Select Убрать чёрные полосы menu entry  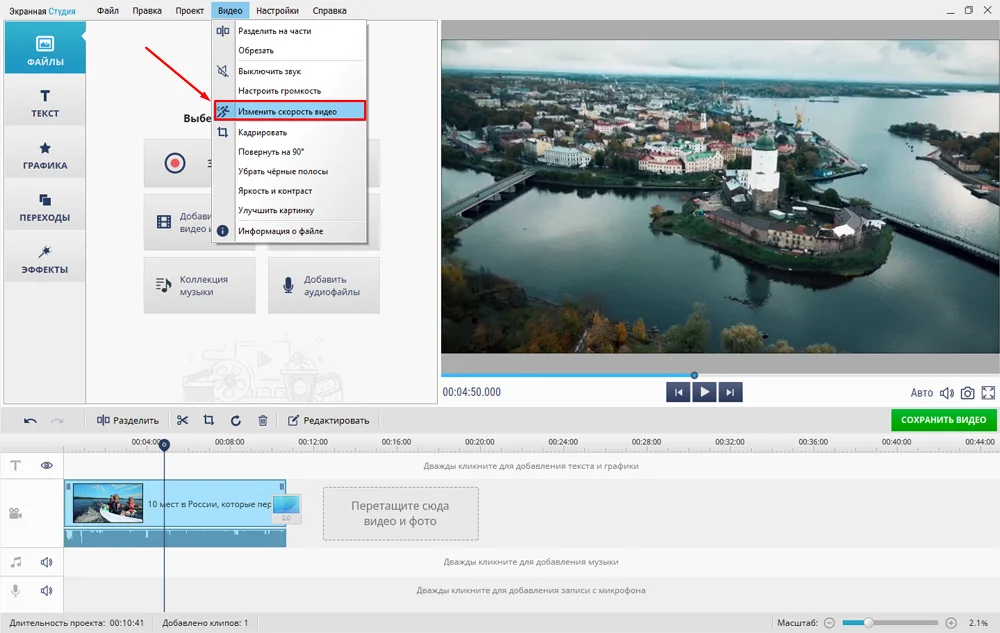[290, 171]
